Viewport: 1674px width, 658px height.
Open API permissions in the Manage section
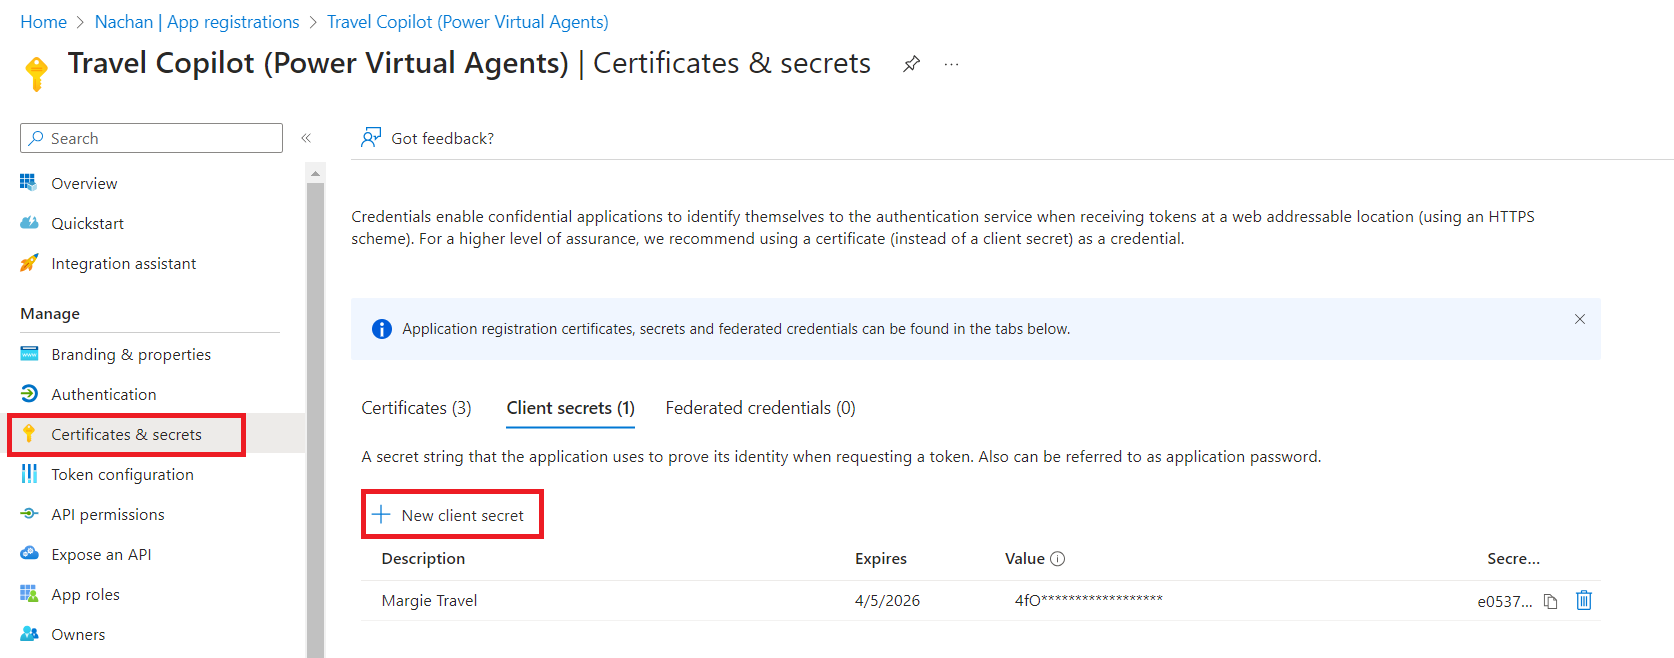[x=108, y=515]
